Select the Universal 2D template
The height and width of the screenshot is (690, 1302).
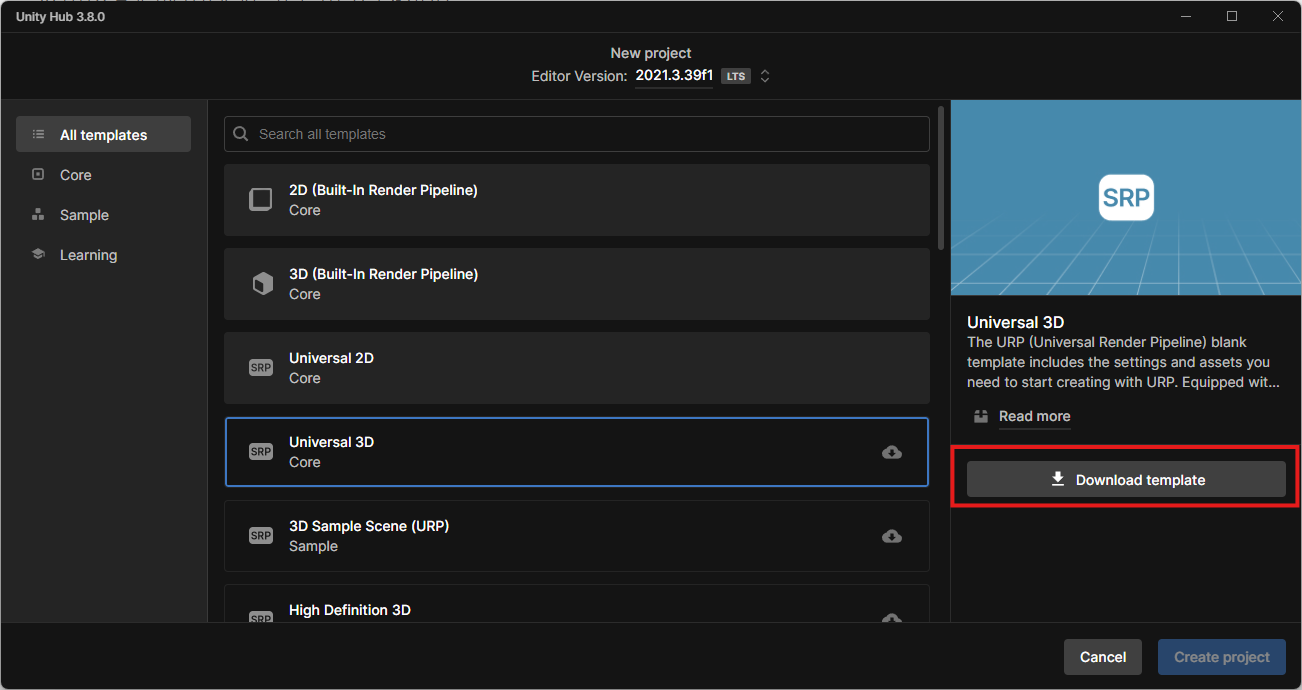[x=577, y=368]
